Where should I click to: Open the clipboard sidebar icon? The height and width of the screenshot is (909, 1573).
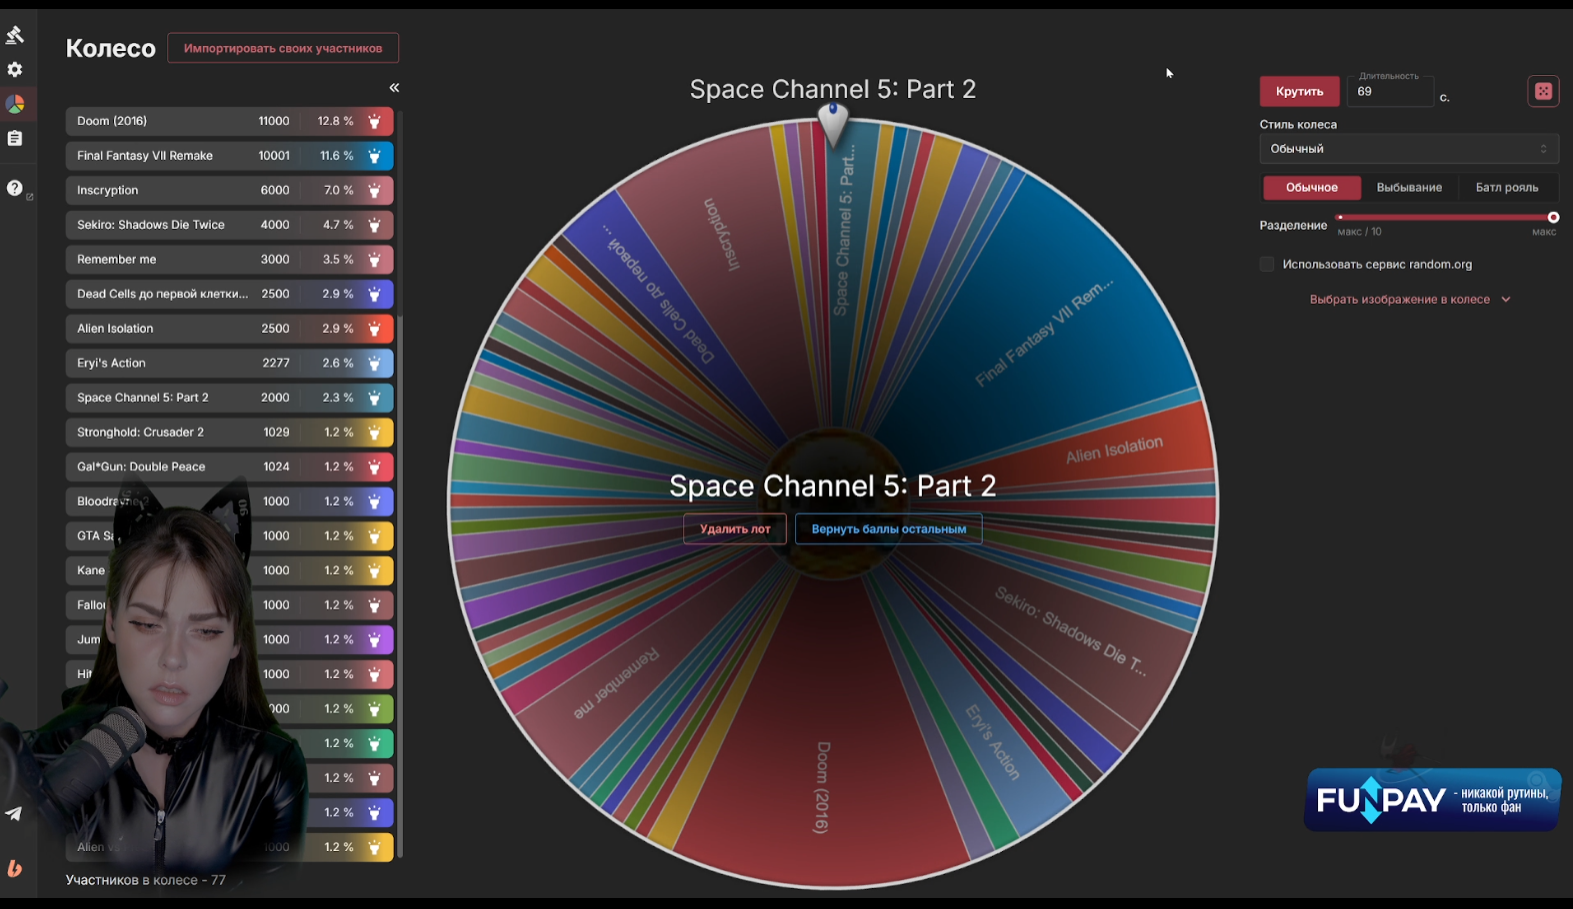(15, 139)
